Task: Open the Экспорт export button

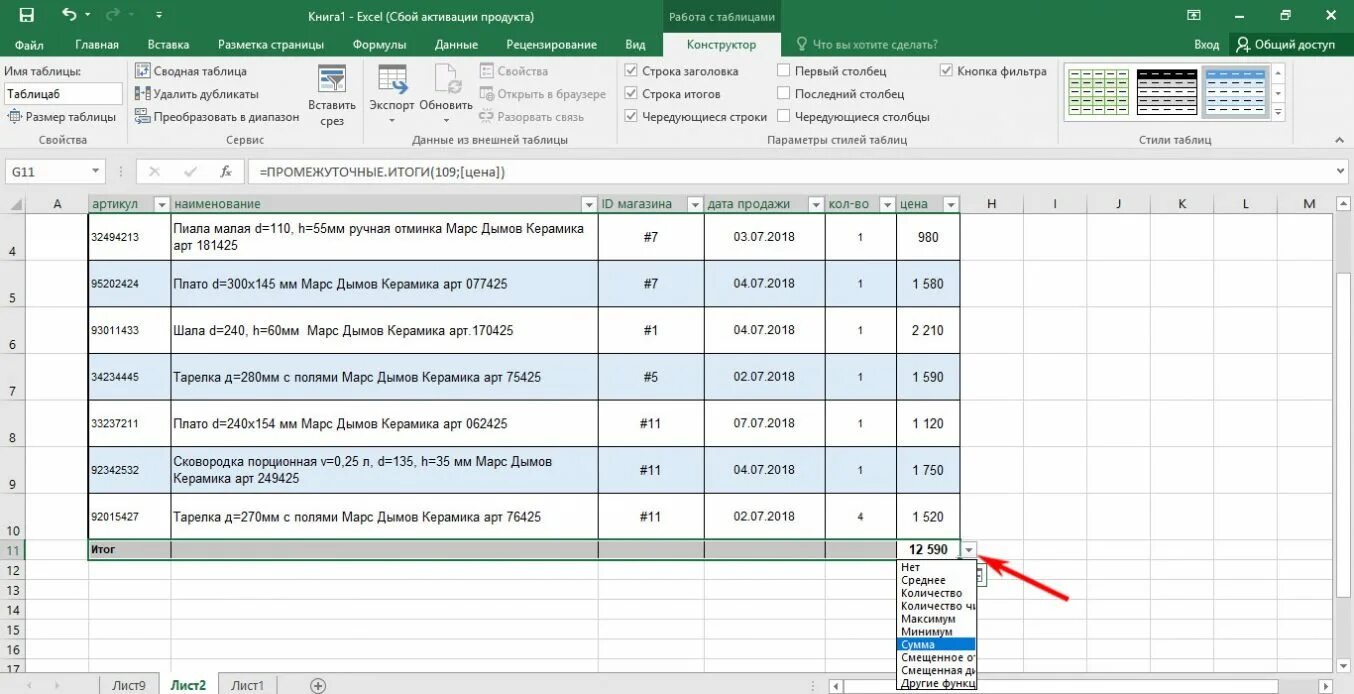Action: click(x=392, y=96)
